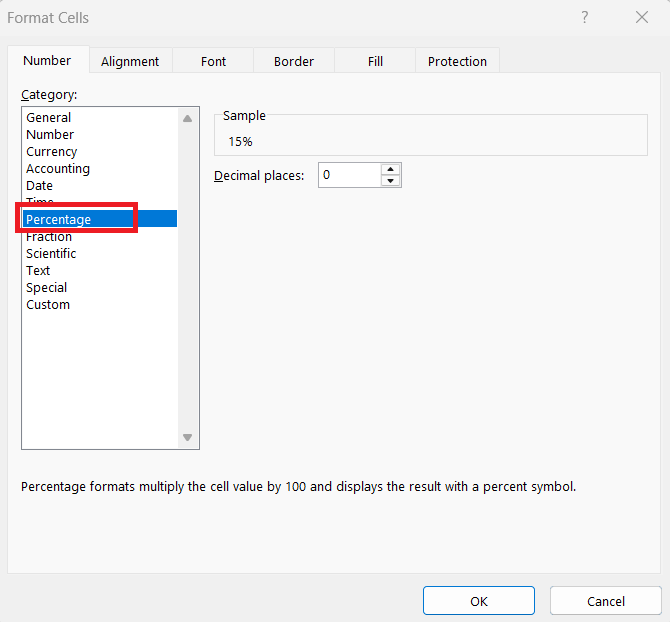Choose the Scientific category
This screenshot has width=670, height=622.
pyautogui.click(x=100, y=253)
